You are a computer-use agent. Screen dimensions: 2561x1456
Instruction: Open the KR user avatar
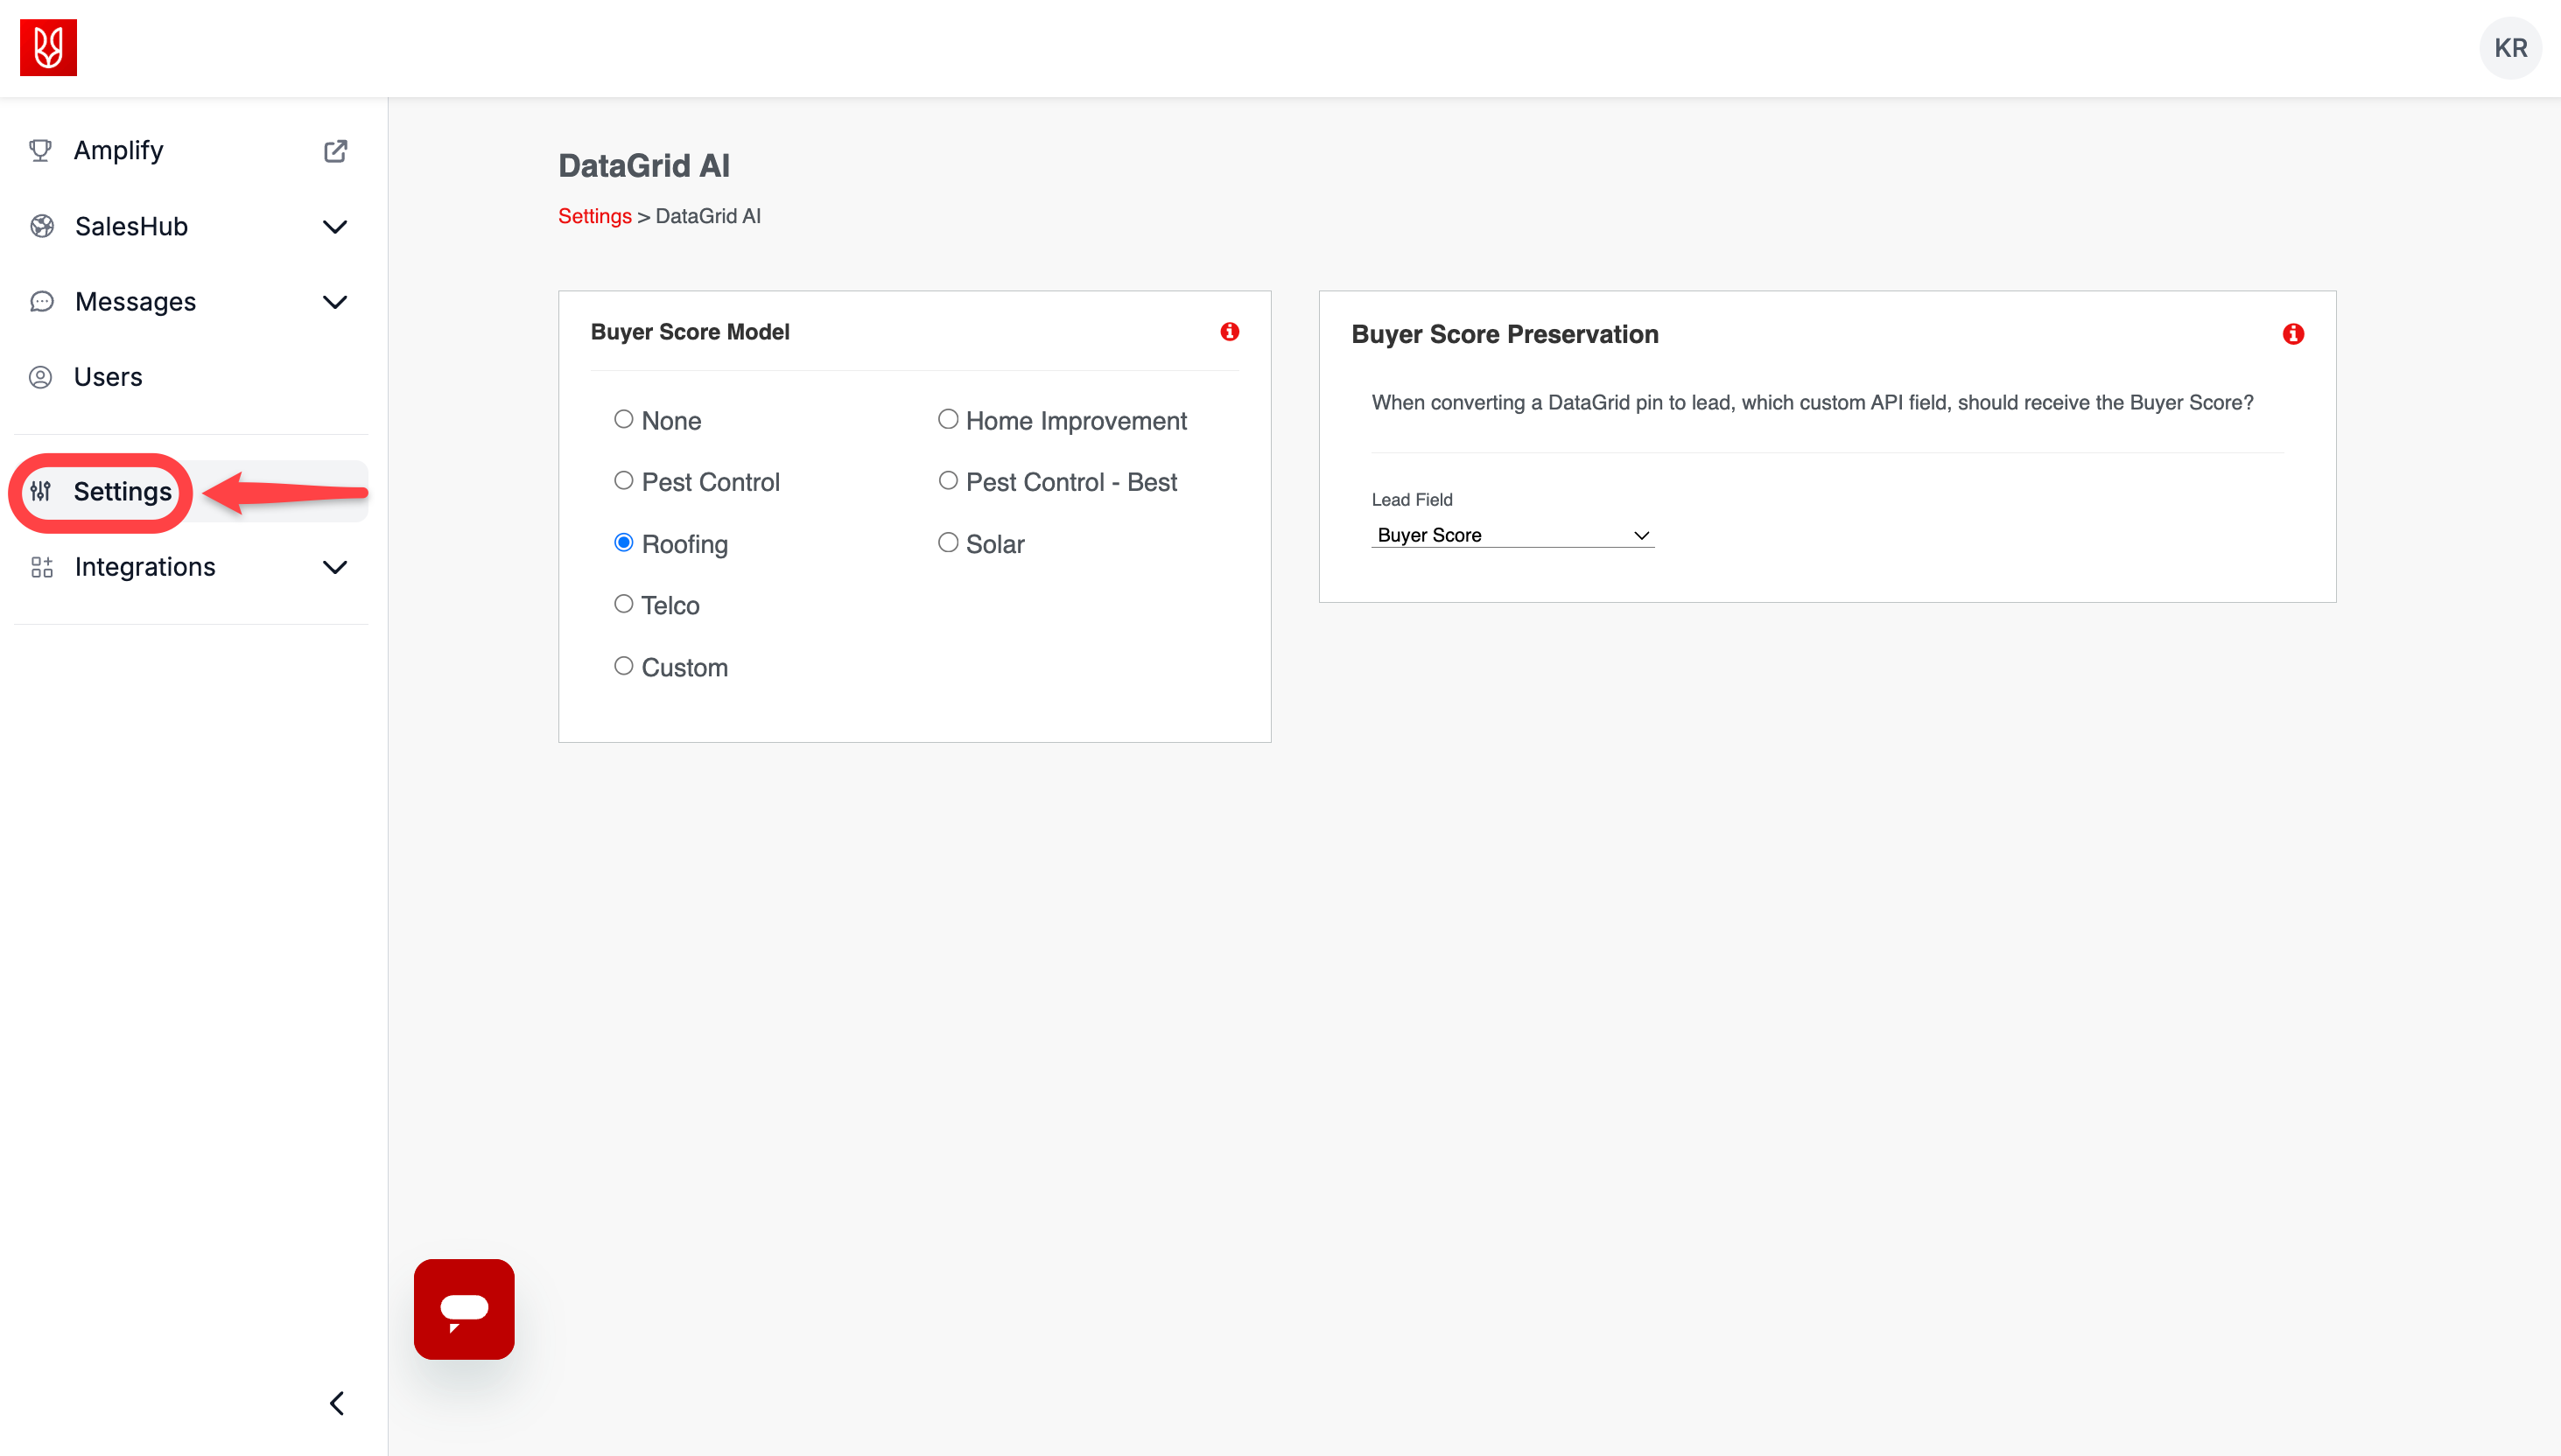(2510, 48)
